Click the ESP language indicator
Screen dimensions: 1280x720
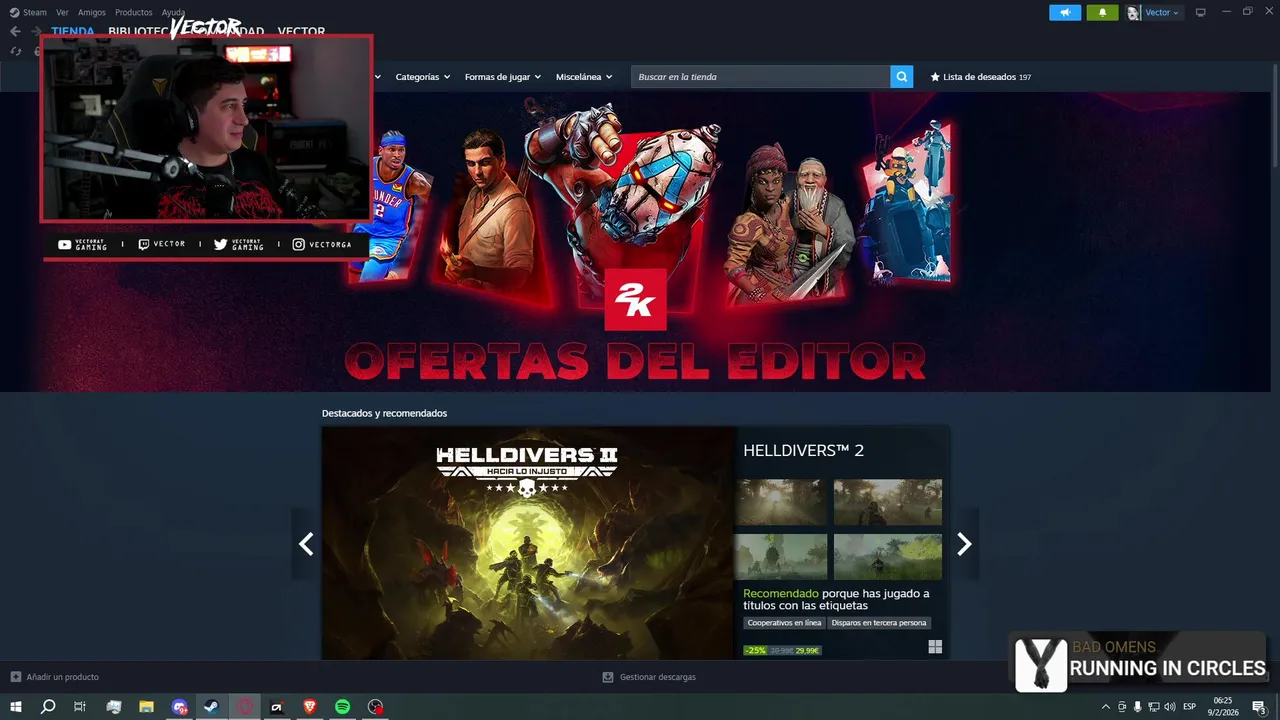coord(1190,707)
